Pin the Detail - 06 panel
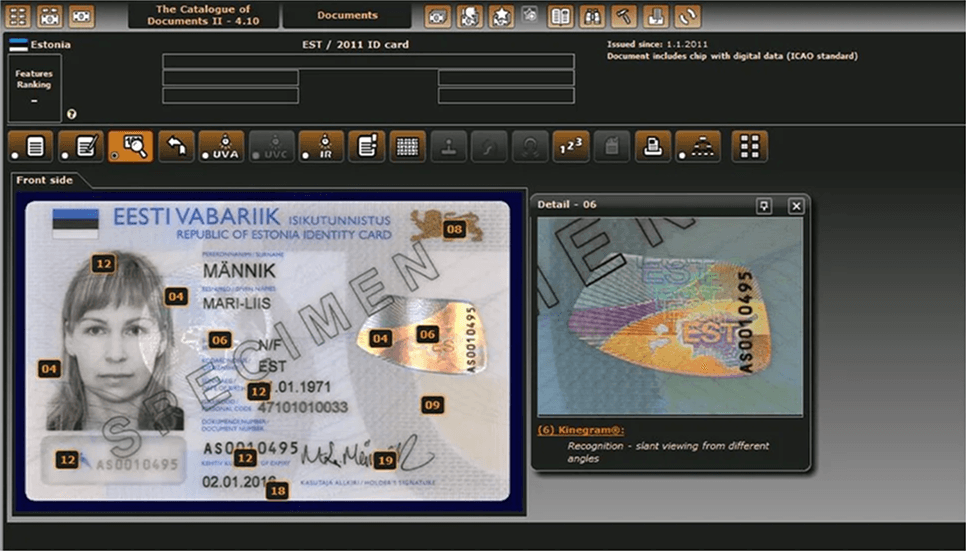966x551 pixels. tap(764, 206)
